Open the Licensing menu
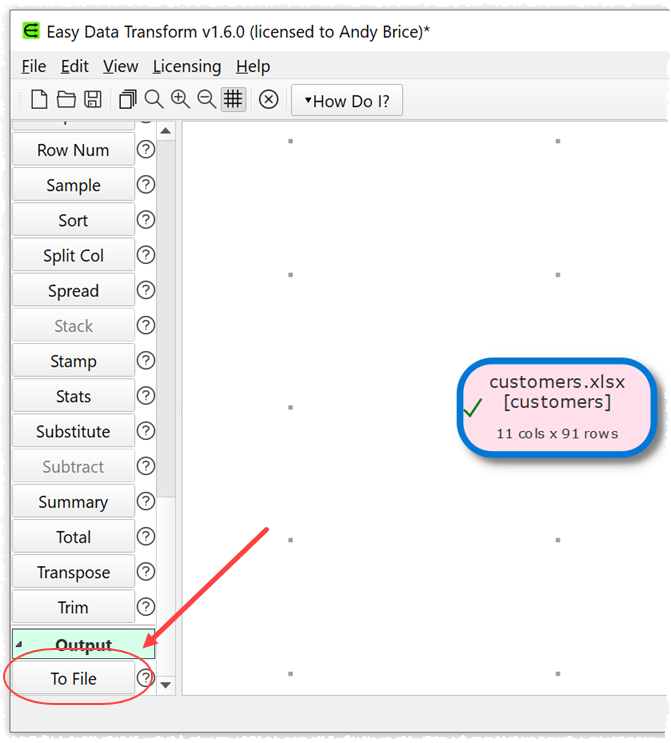Image resolution: width=671 pixels, height=743 pixels. [187, 66]
